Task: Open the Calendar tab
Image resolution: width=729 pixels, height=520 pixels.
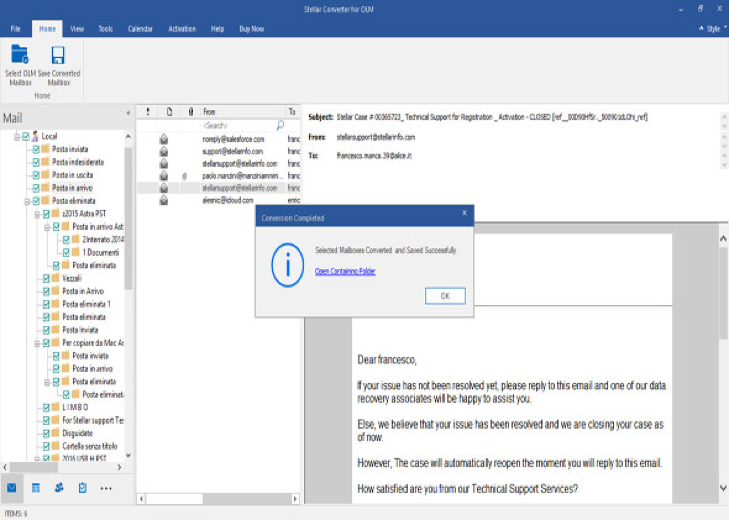Action: (140, 29)
